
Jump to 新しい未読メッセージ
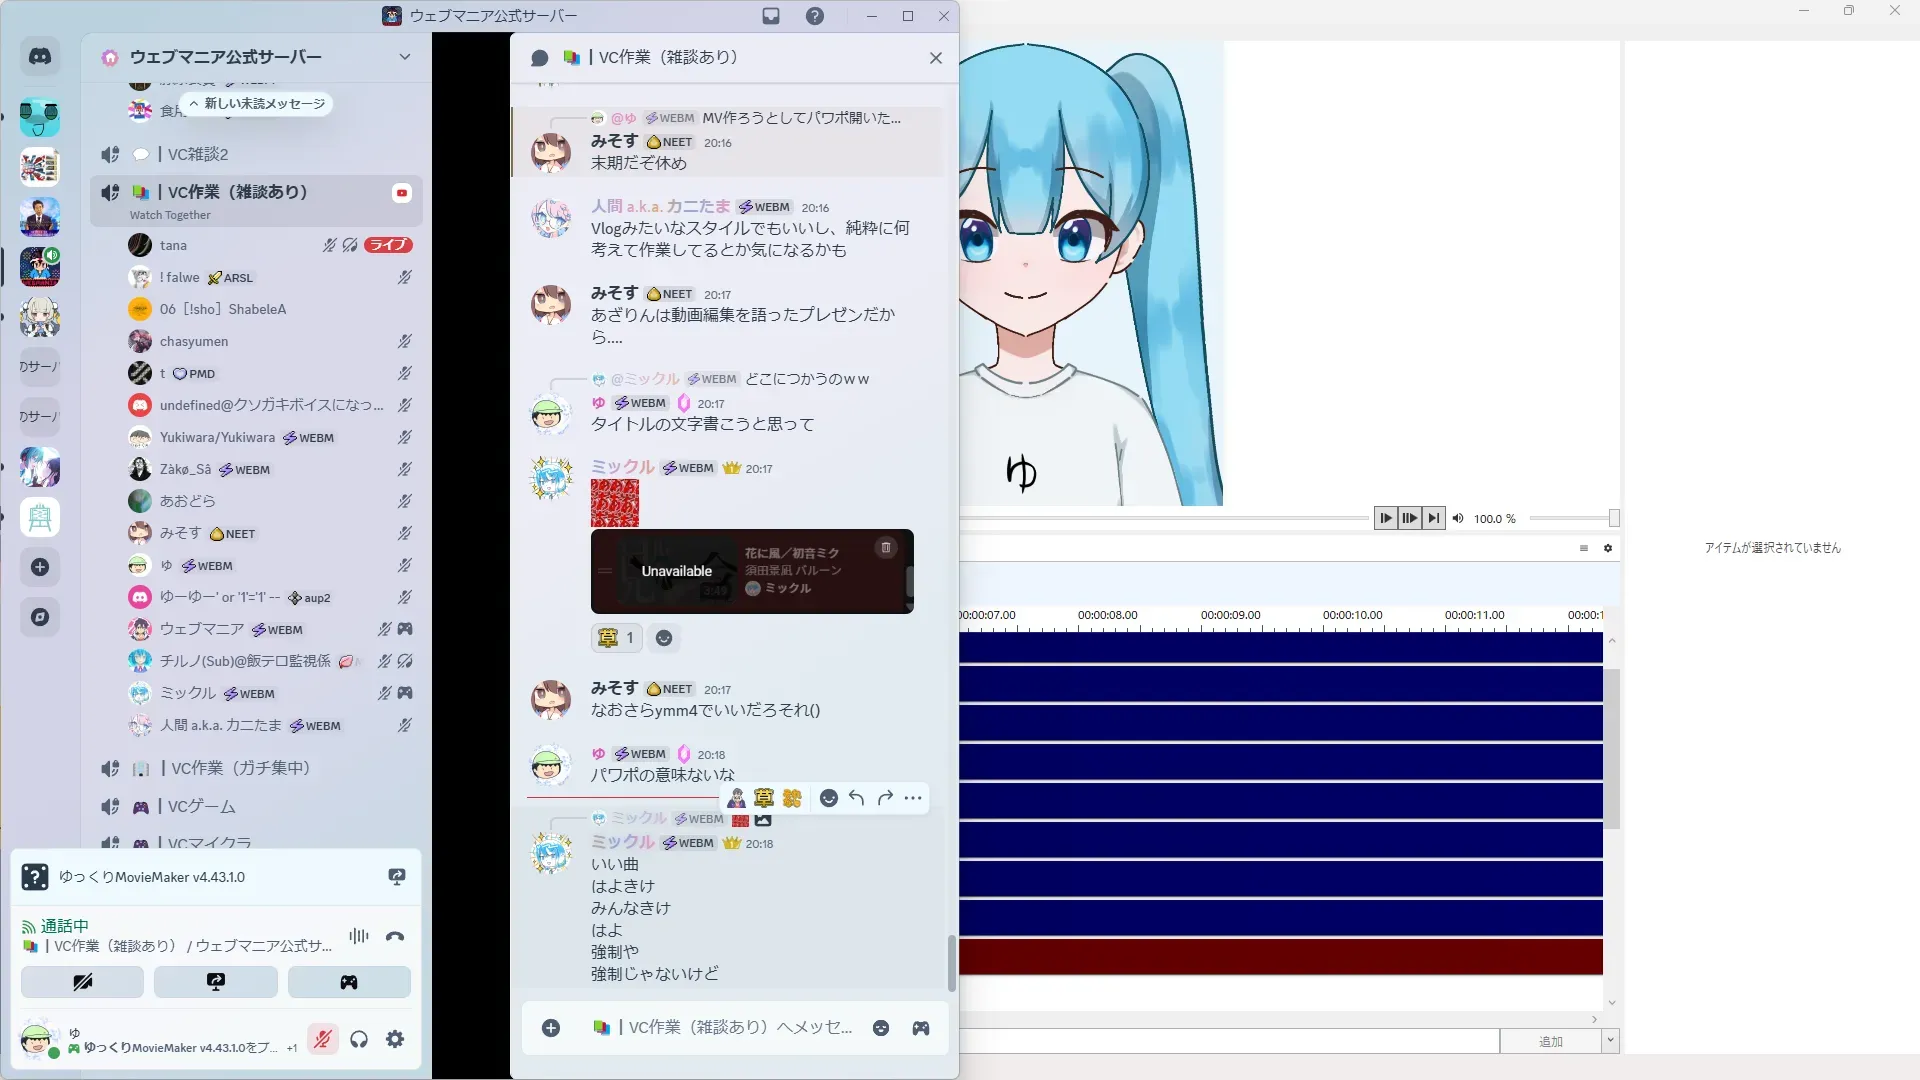(258, 104)
